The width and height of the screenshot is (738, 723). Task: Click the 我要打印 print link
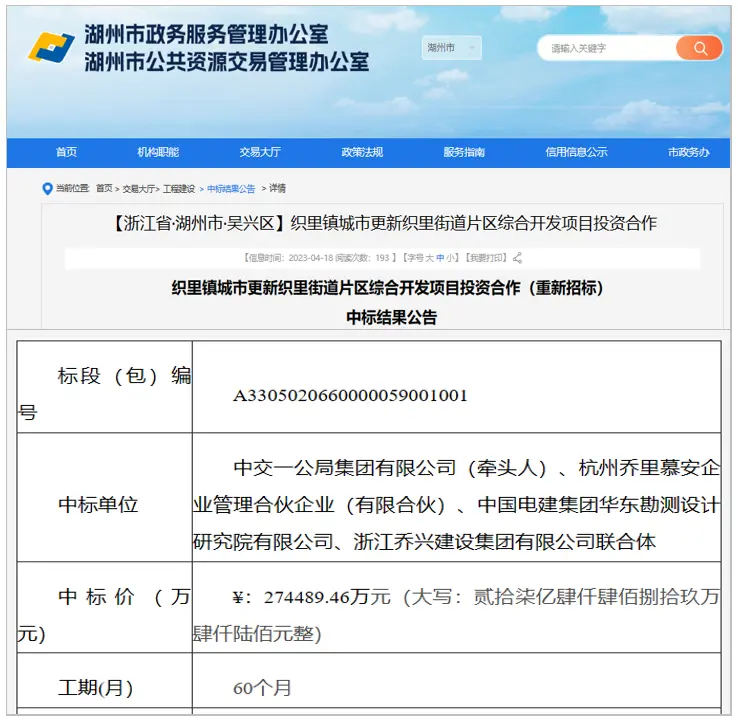(x=486, y=258)
